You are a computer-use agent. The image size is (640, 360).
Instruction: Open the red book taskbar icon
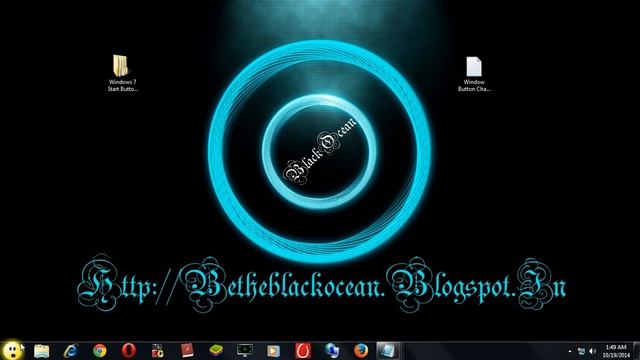click(187, 351)
